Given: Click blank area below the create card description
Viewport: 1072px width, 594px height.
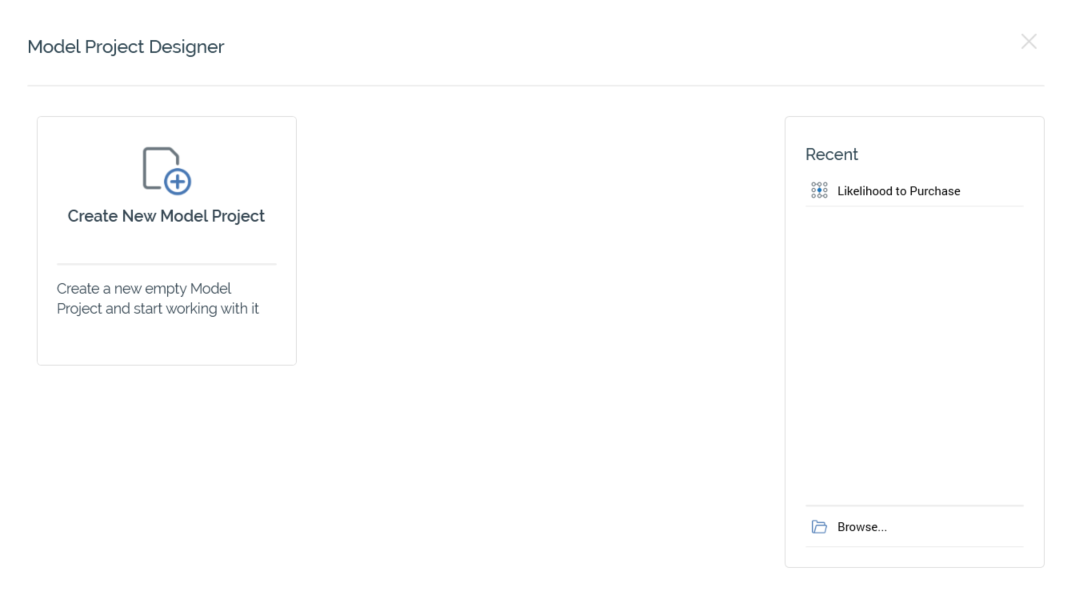Looking at the screenshot, I should point(166,342).
